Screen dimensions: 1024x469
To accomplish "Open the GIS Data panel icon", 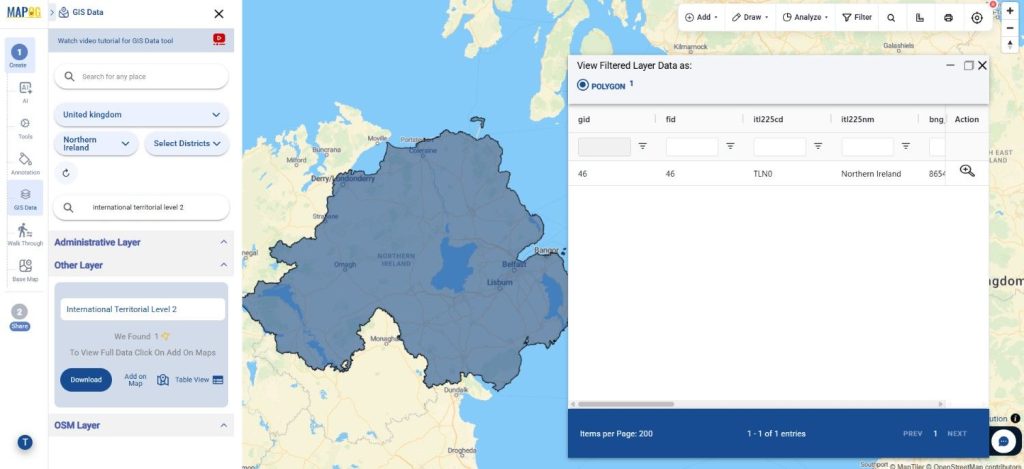I will tap(25, 198).
